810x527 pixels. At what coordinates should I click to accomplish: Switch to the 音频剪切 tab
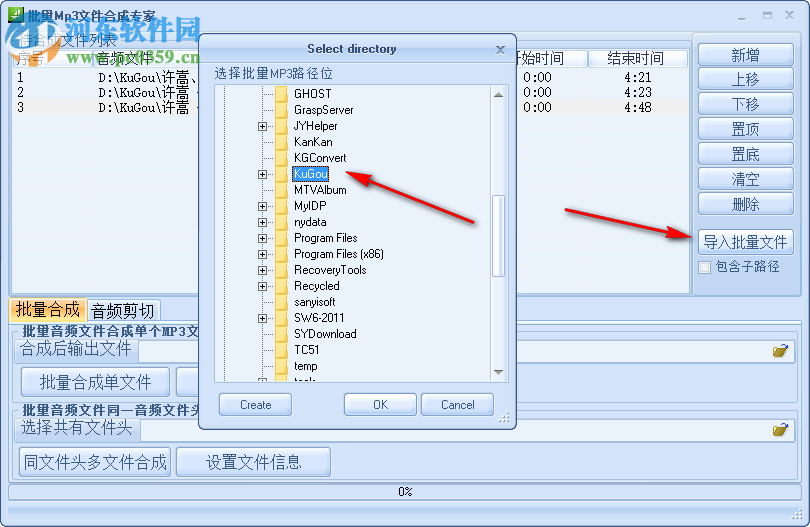tap(123, 311)
